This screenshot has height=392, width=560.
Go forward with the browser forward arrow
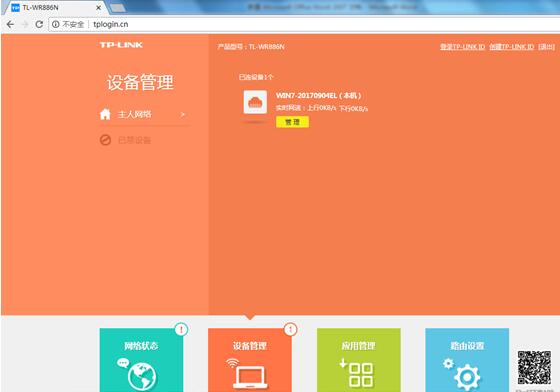(25, 24)
